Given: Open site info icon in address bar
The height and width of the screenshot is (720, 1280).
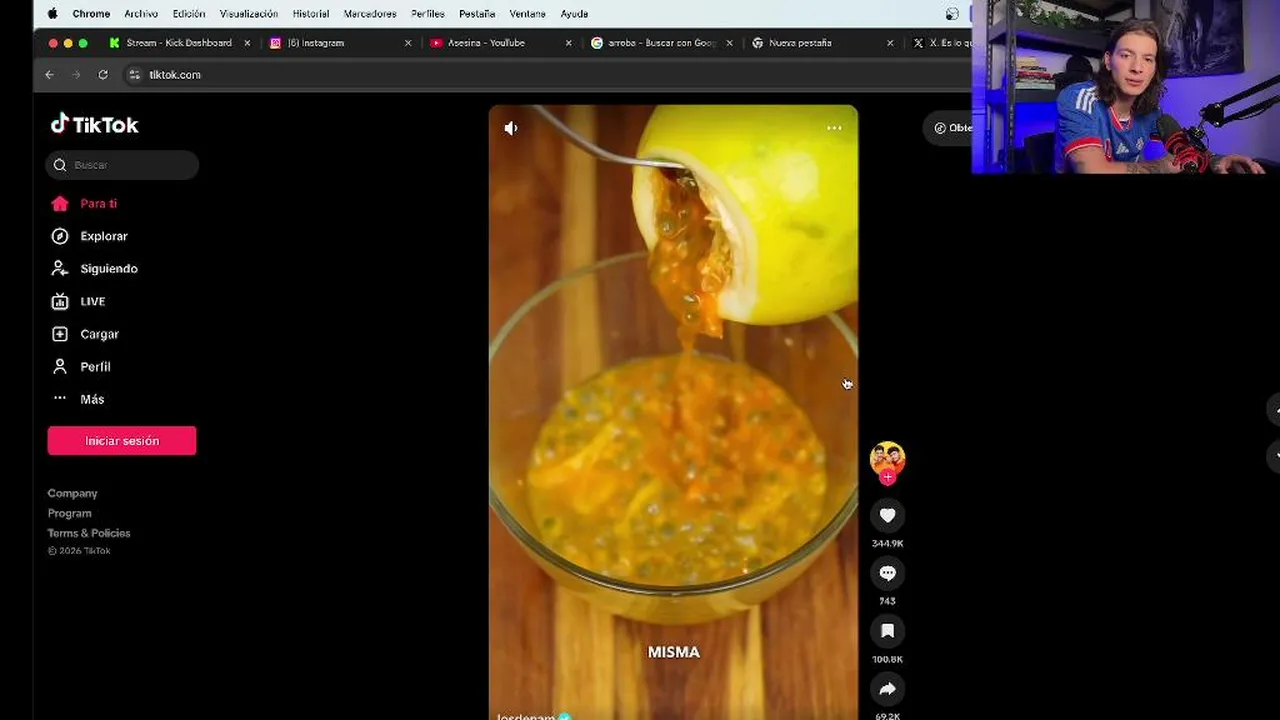Looking at the screenshot, I should click(x=135, y=75).
